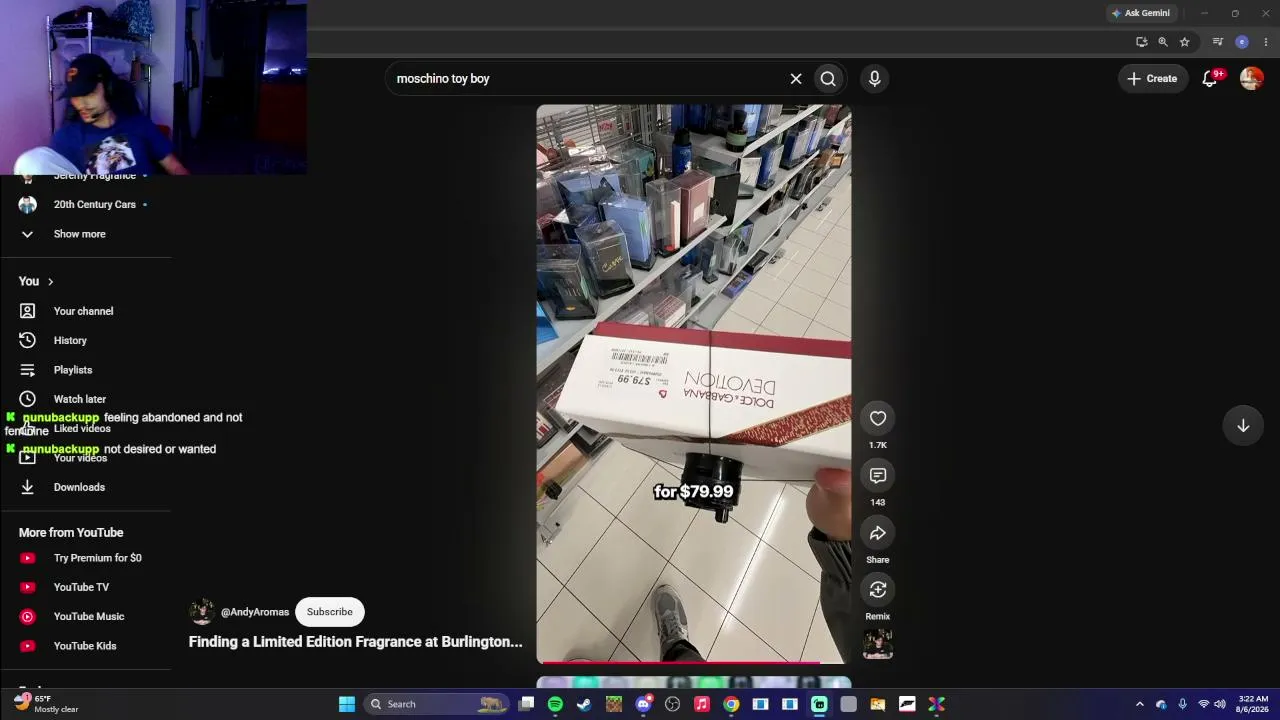Open Task View in the taskbar

[x=526, y=704]
